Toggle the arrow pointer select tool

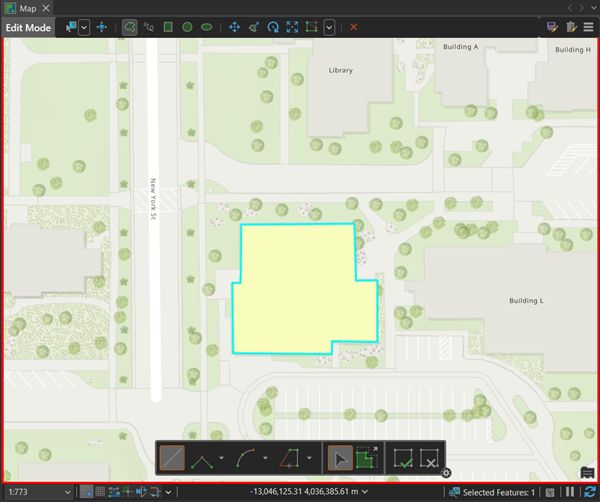(x=340, y=458)
